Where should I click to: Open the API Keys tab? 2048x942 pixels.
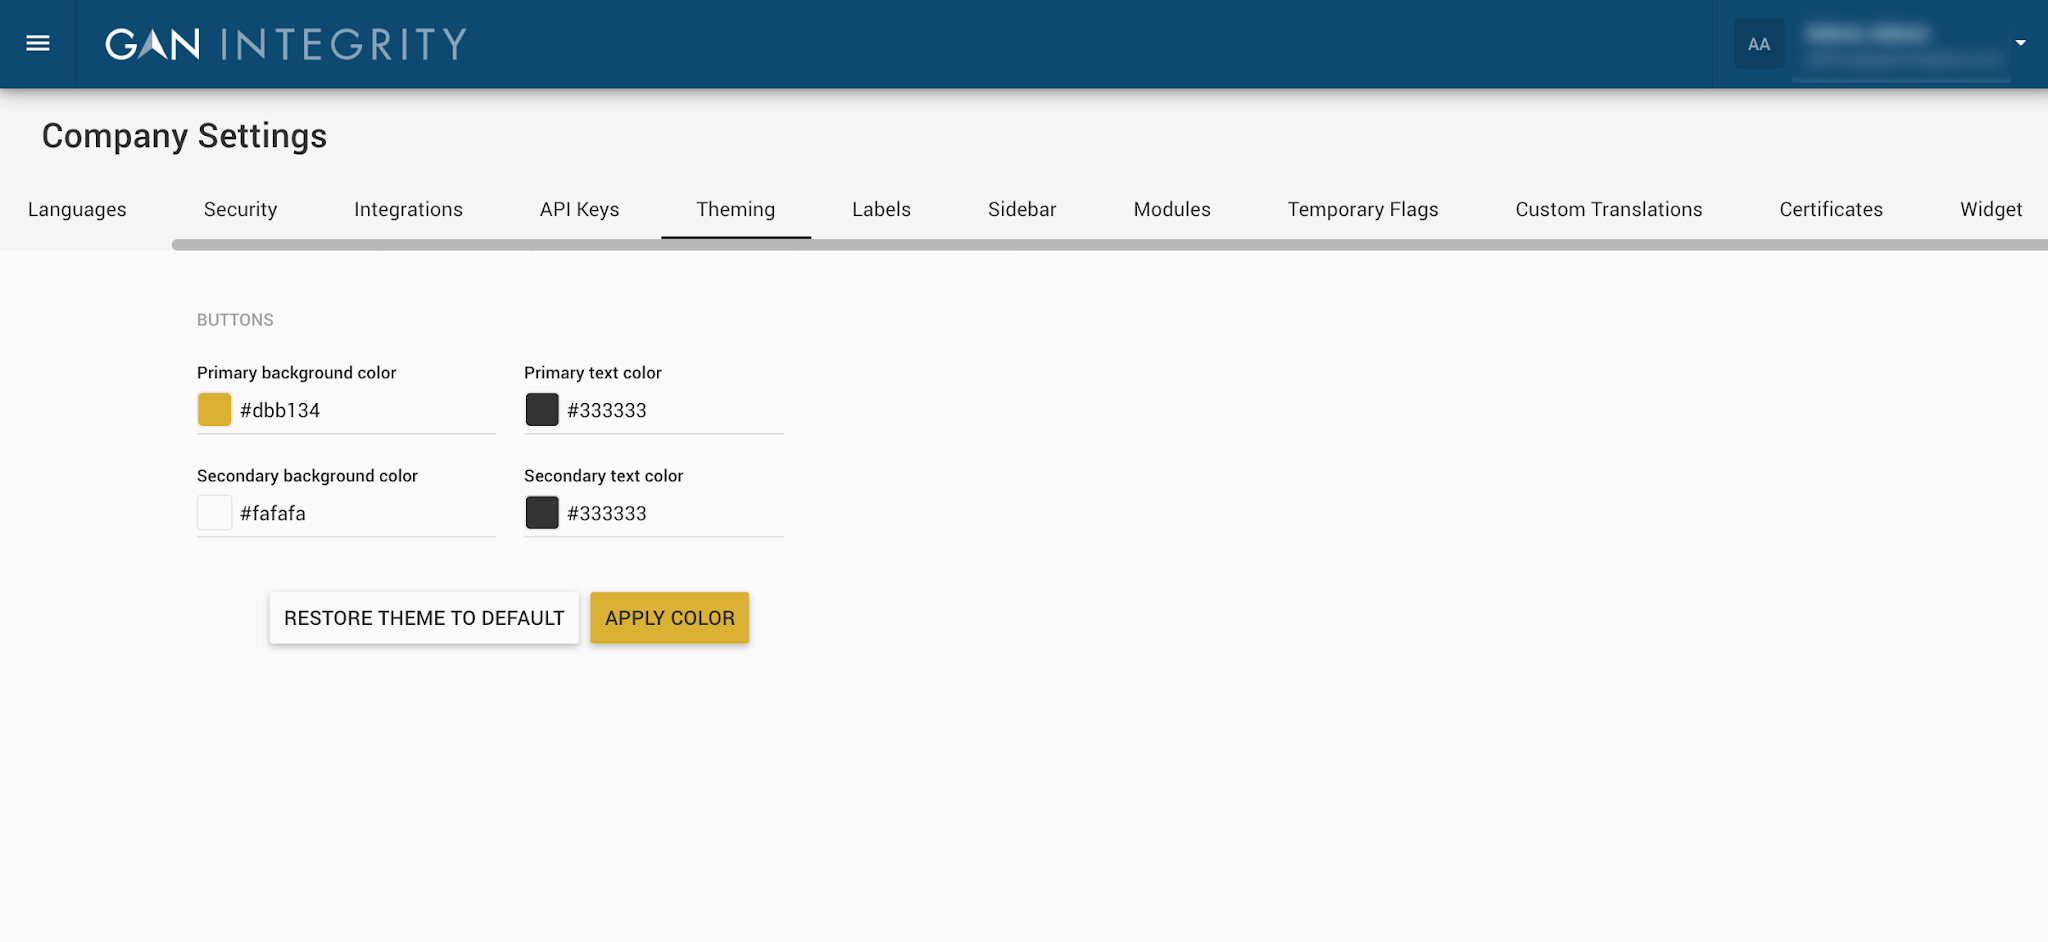click(579, 209)
